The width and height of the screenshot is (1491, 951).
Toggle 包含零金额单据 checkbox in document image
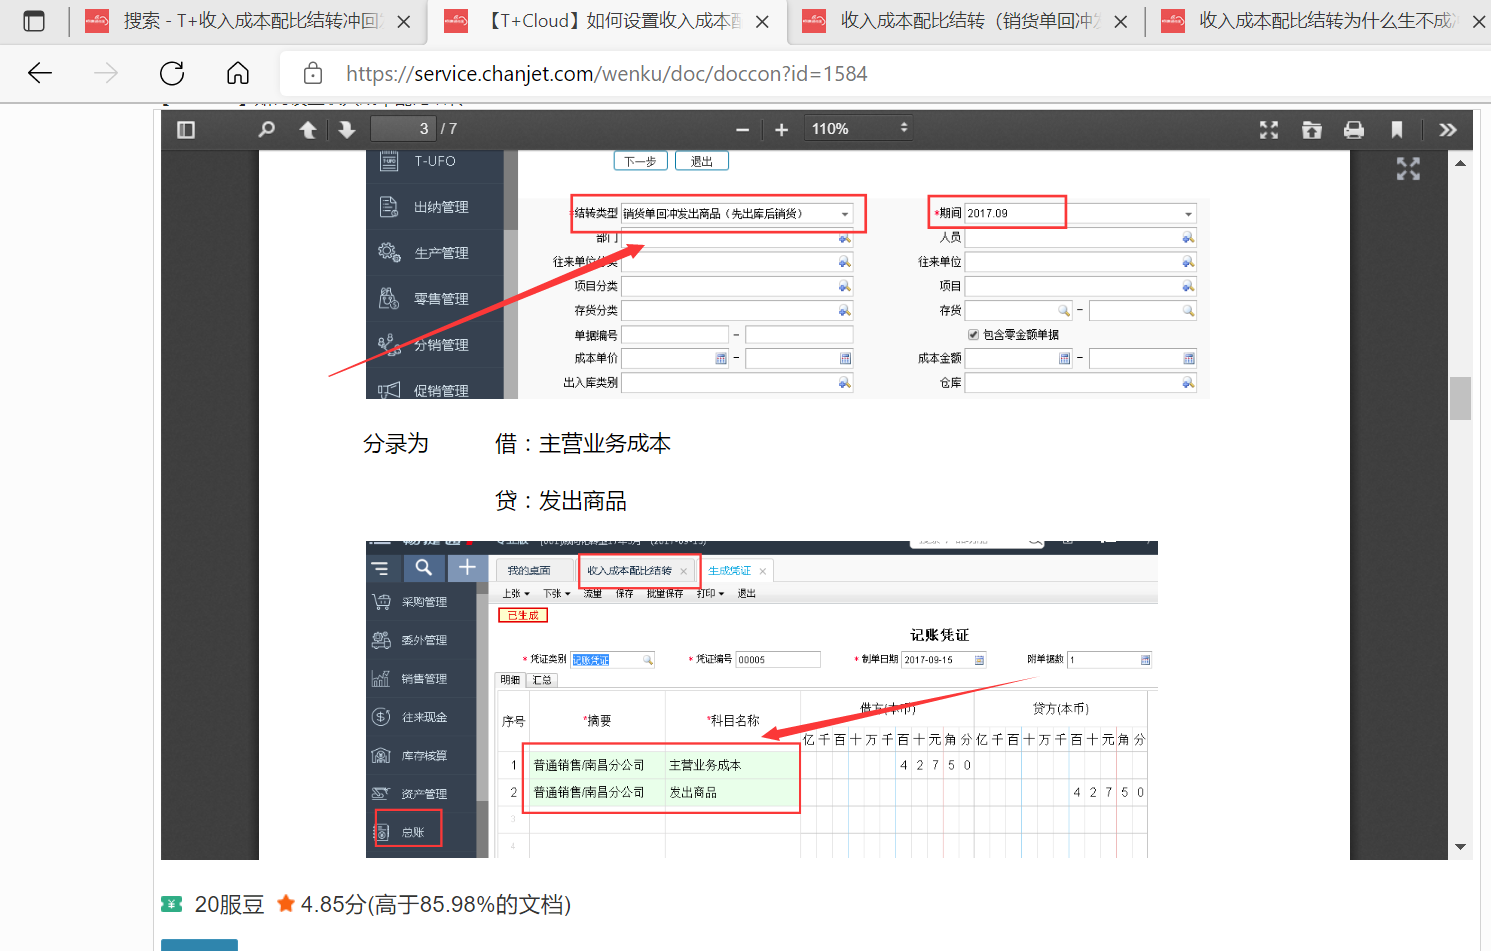973,335
